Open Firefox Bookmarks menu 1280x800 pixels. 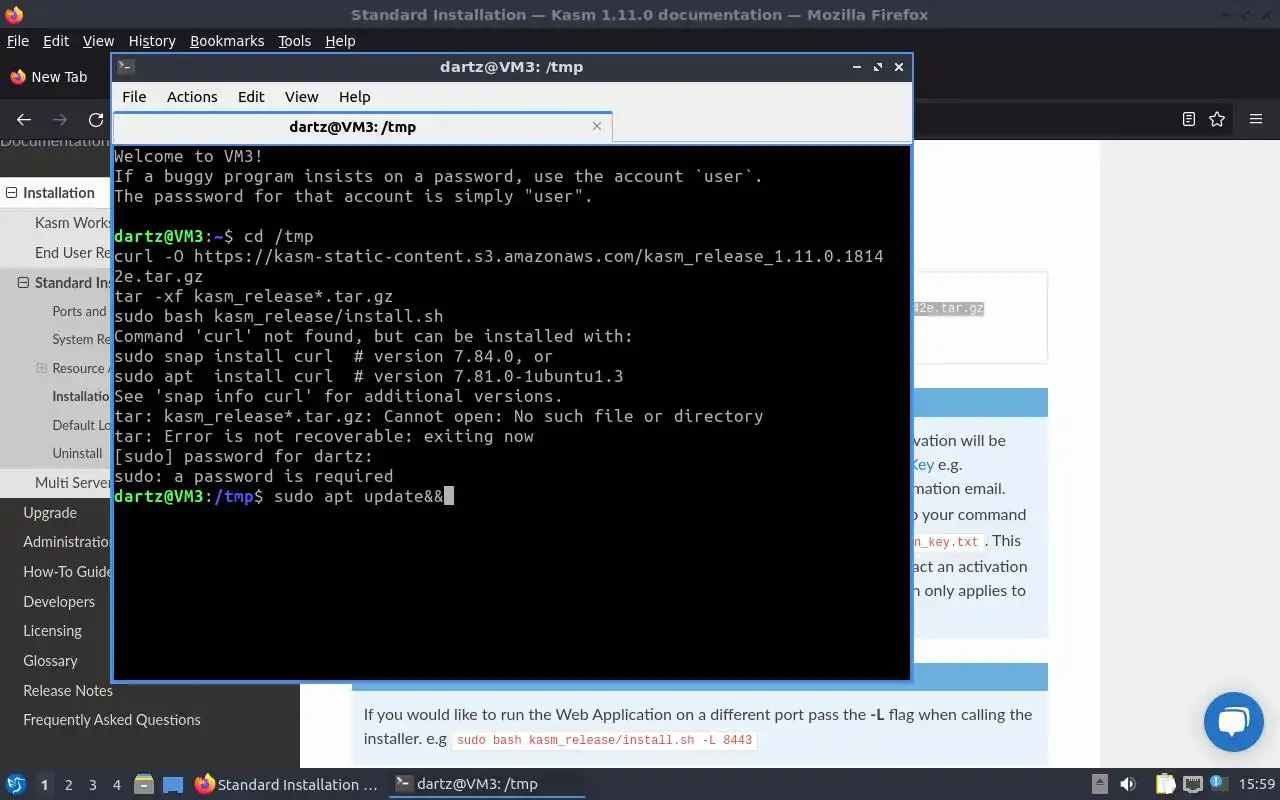point(227,41)
